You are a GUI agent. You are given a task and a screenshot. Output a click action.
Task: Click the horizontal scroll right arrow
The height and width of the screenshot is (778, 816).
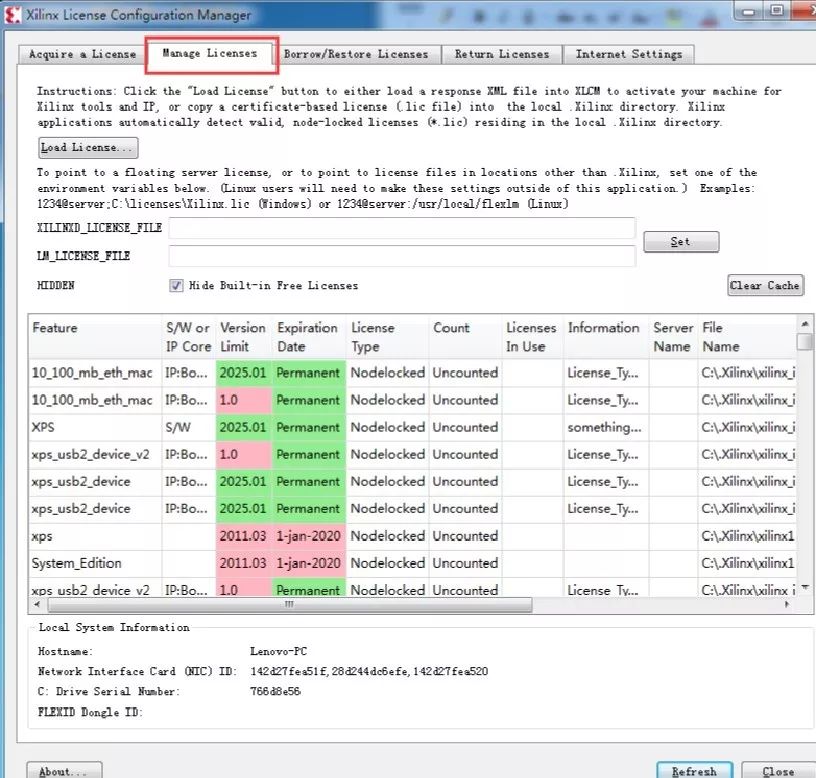786,605
